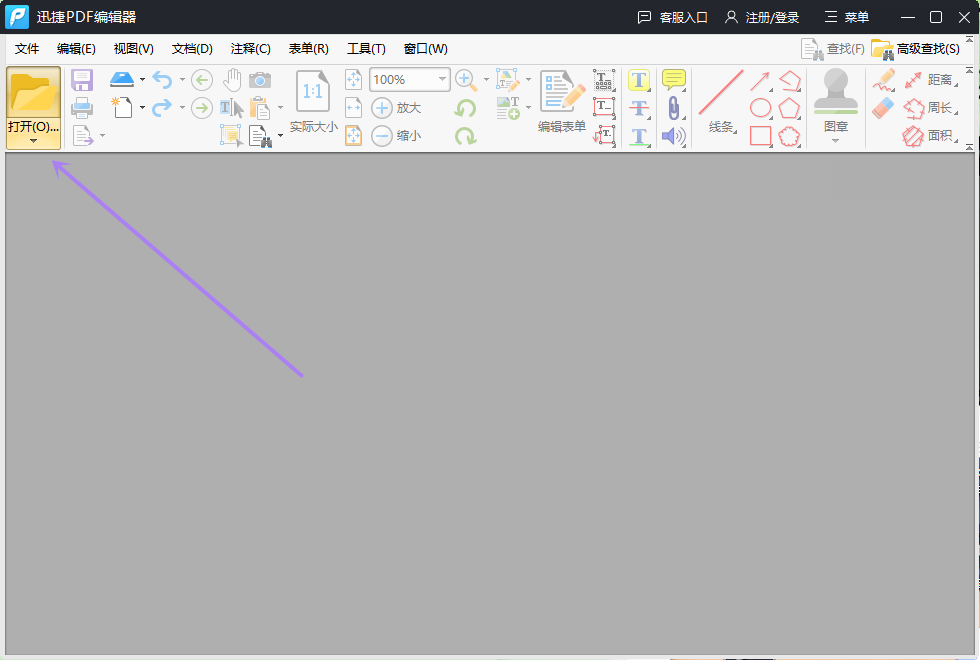Screen dimensions: 980x660
Task: Rotate the view counterclockwise
Action: [465, 108]
